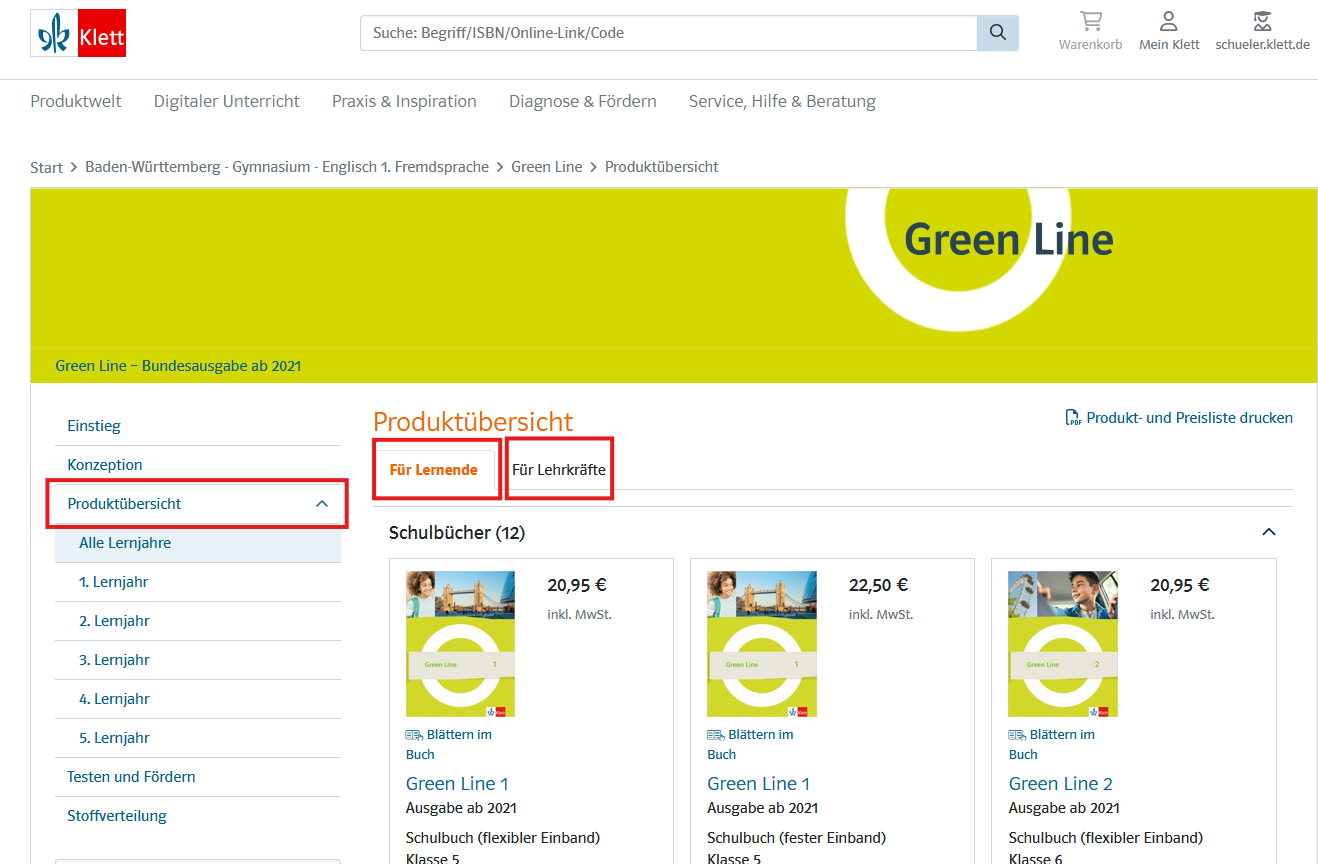Open Green Line 1 title, fester Einband

coord(759,784)
